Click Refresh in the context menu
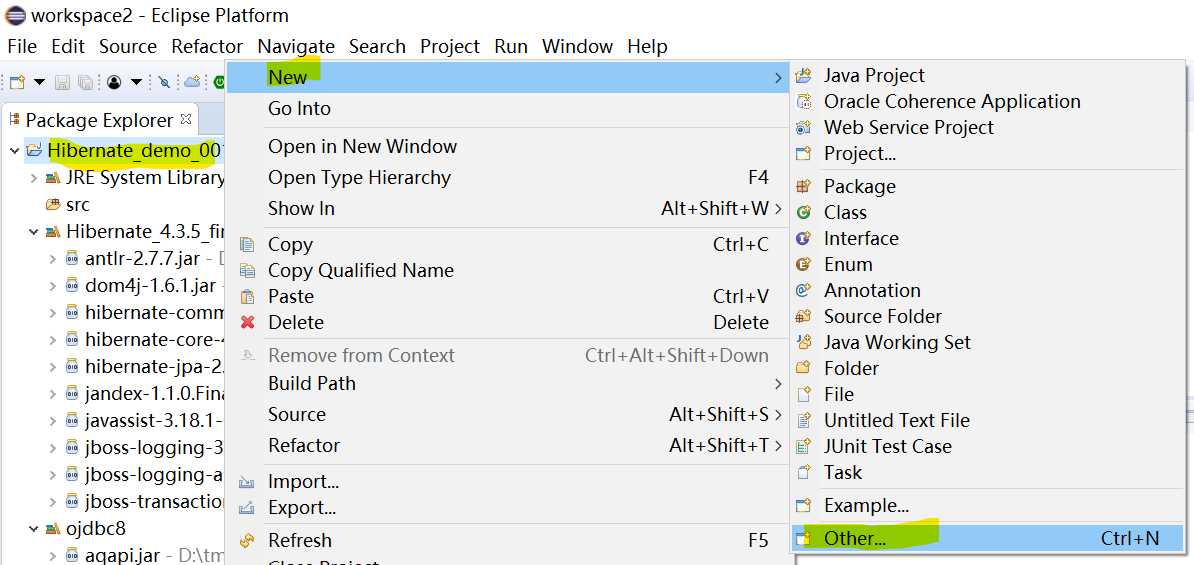The height and width of the screenshot is (565, 1194). pyautogui.click(x=507, y=540)
